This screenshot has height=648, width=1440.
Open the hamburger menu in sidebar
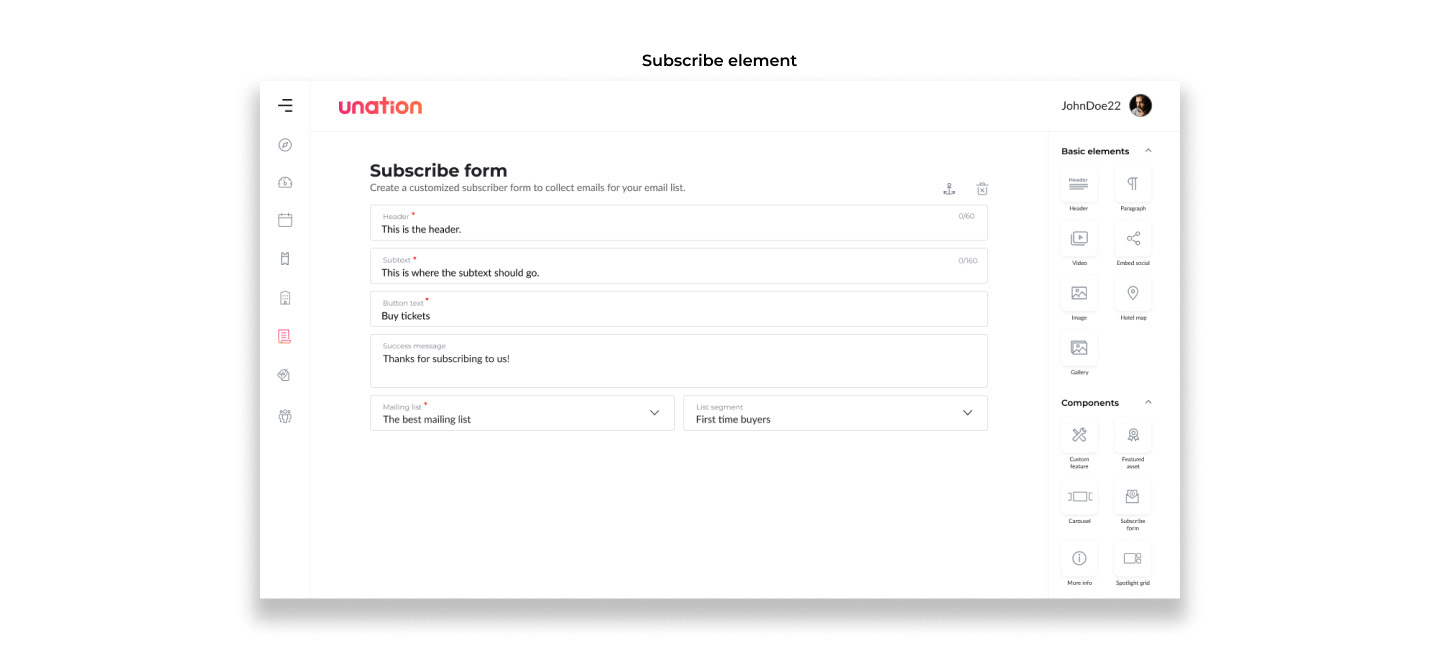coord(285,105)
